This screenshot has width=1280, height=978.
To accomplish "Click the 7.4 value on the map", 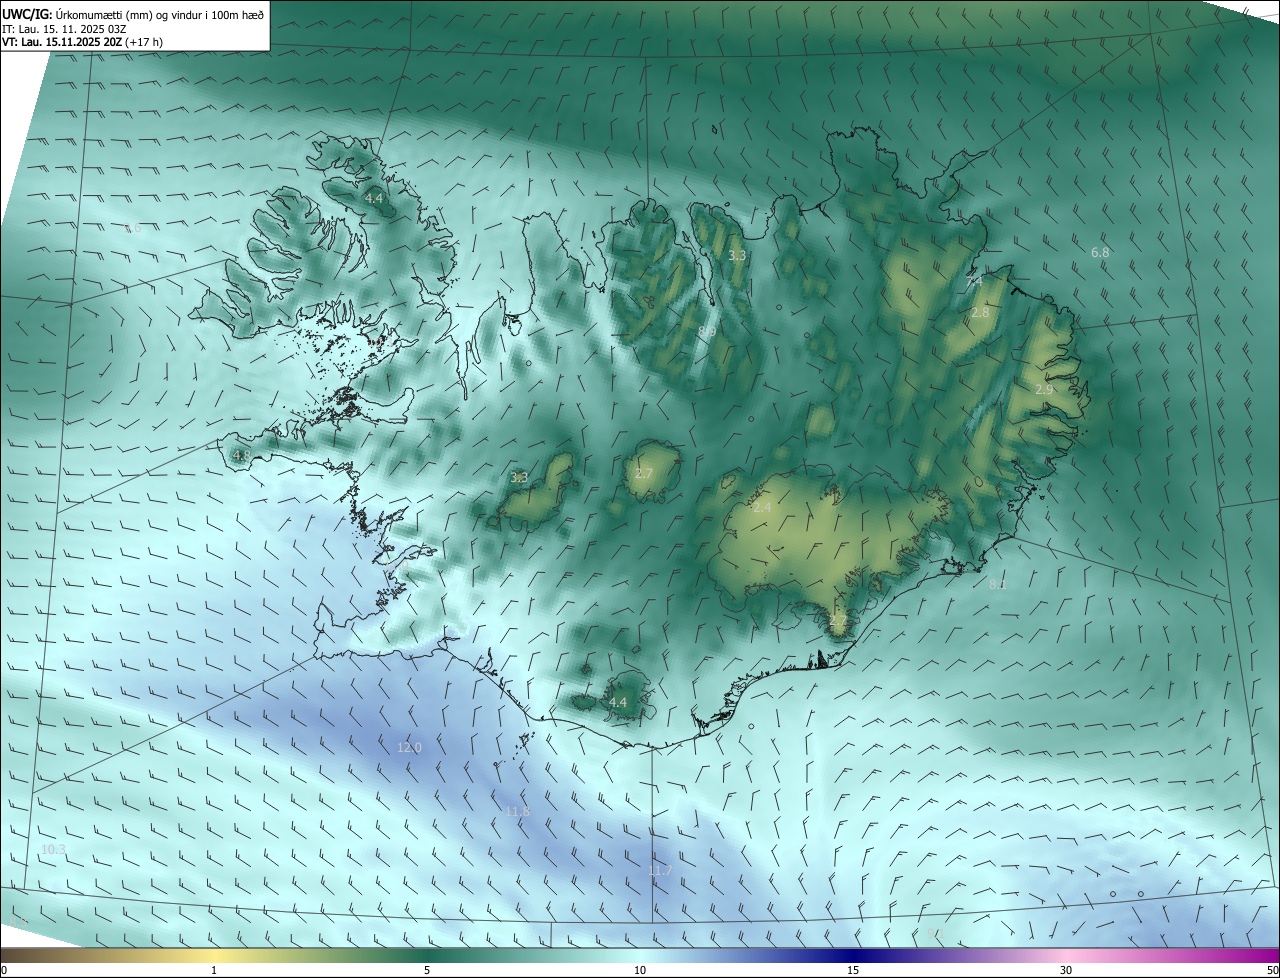I will 974,282.
